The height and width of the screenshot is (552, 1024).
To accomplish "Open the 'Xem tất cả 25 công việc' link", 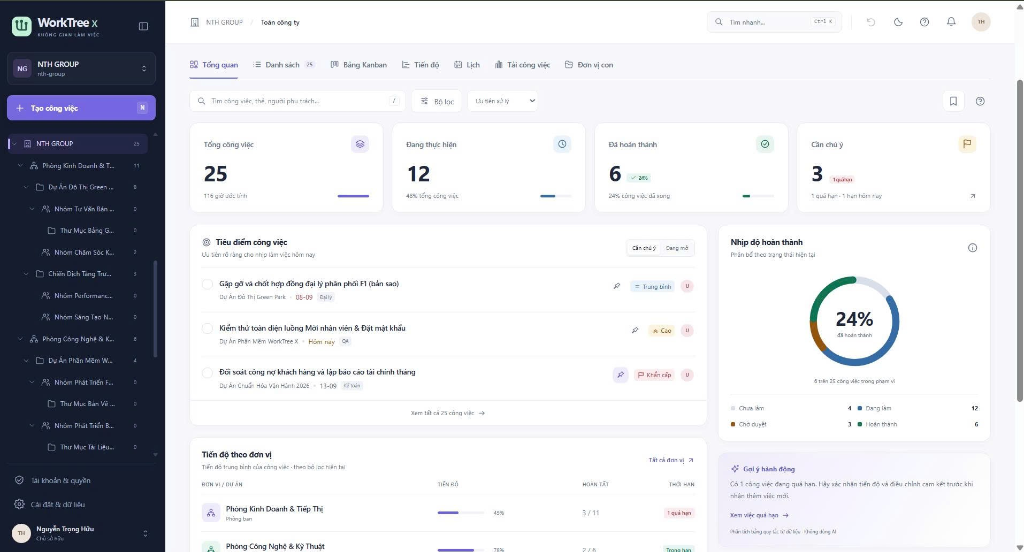I will [x=448, y=413].
